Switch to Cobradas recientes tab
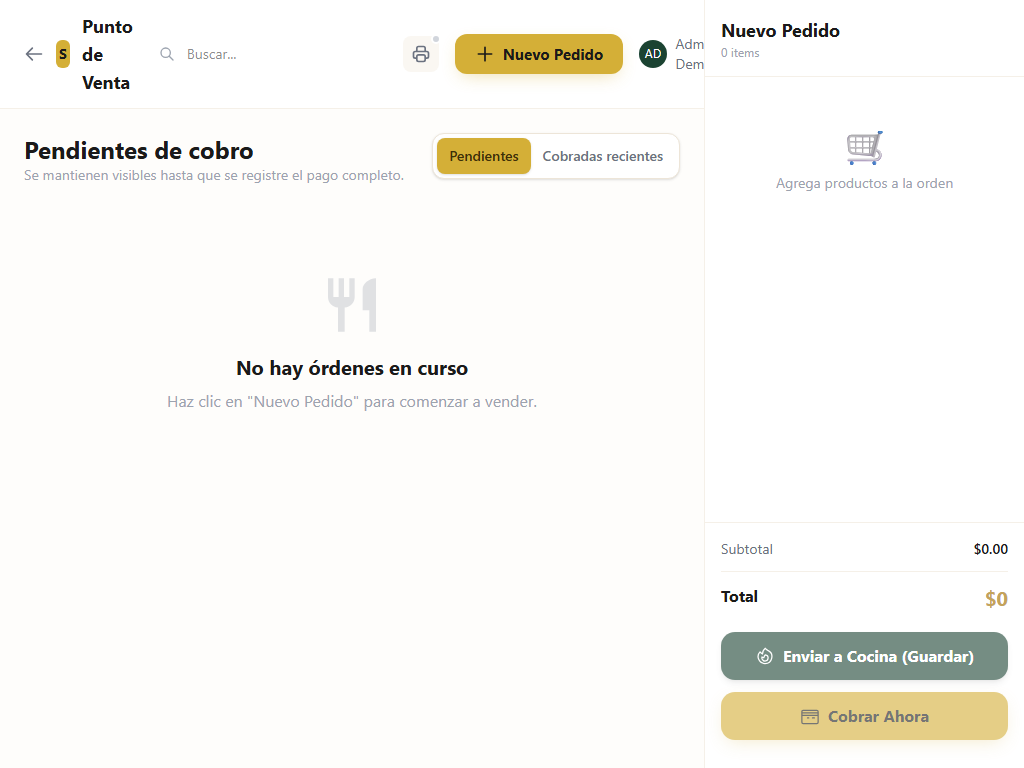 coord(603,156)
